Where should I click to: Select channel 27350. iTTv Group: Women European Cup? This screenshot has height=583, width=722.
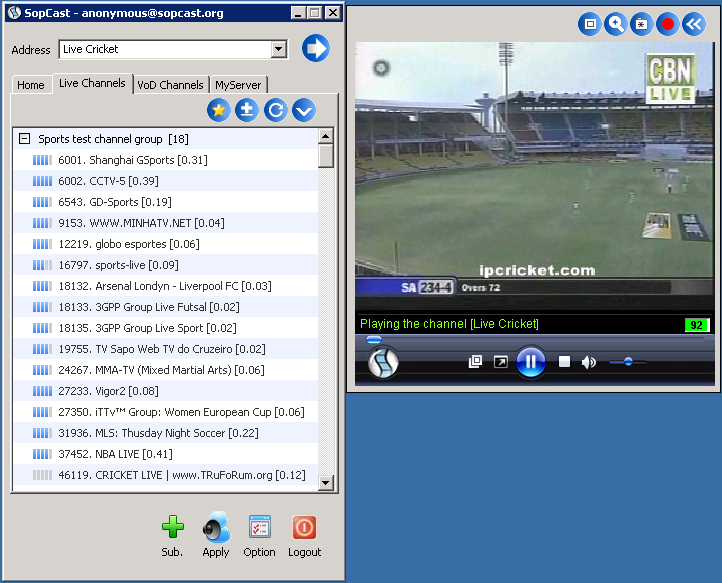(x=166, y=412)
